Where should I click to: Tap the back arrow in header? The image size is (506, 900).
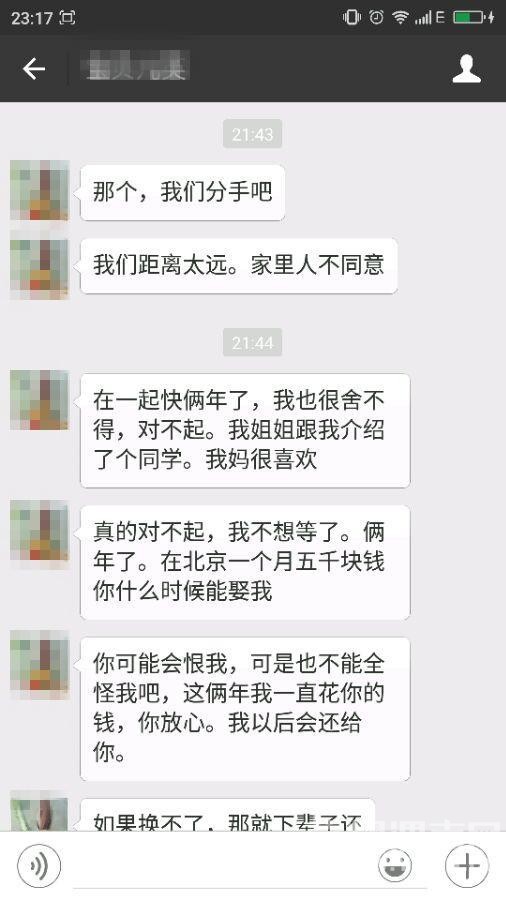(34, 69)
